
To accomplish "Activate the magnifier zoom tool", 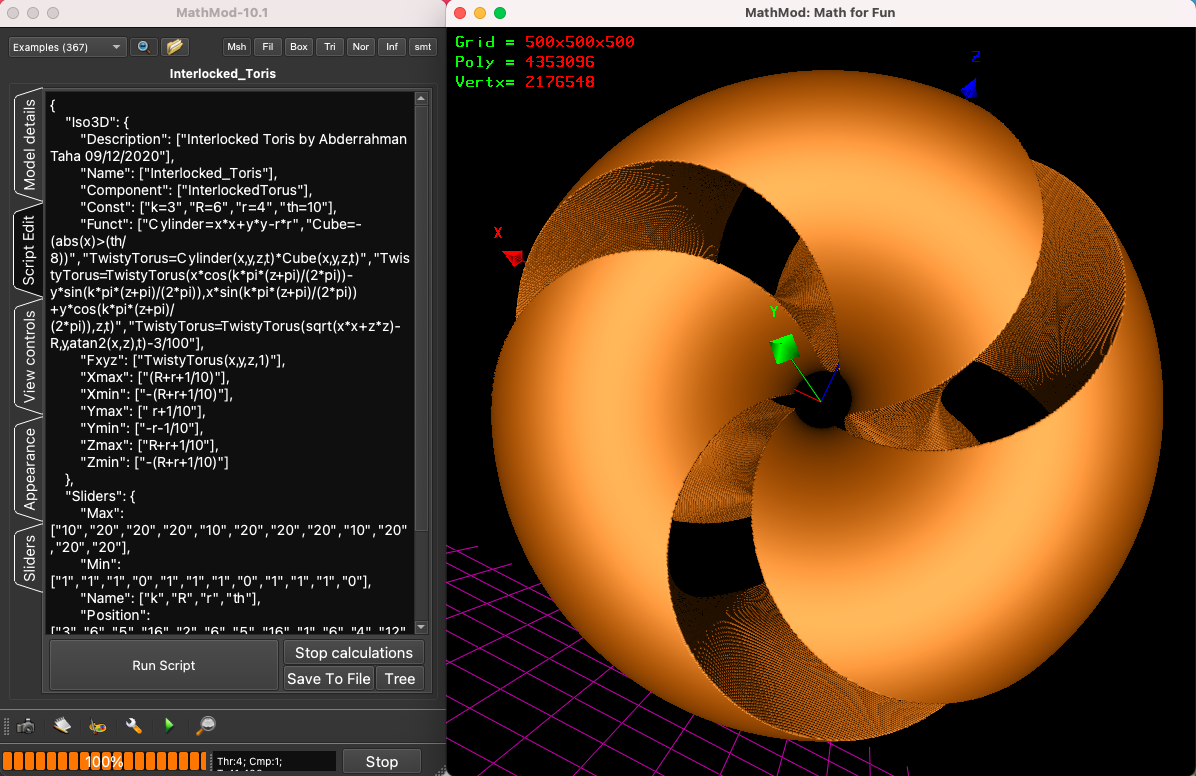I will 205,726.
